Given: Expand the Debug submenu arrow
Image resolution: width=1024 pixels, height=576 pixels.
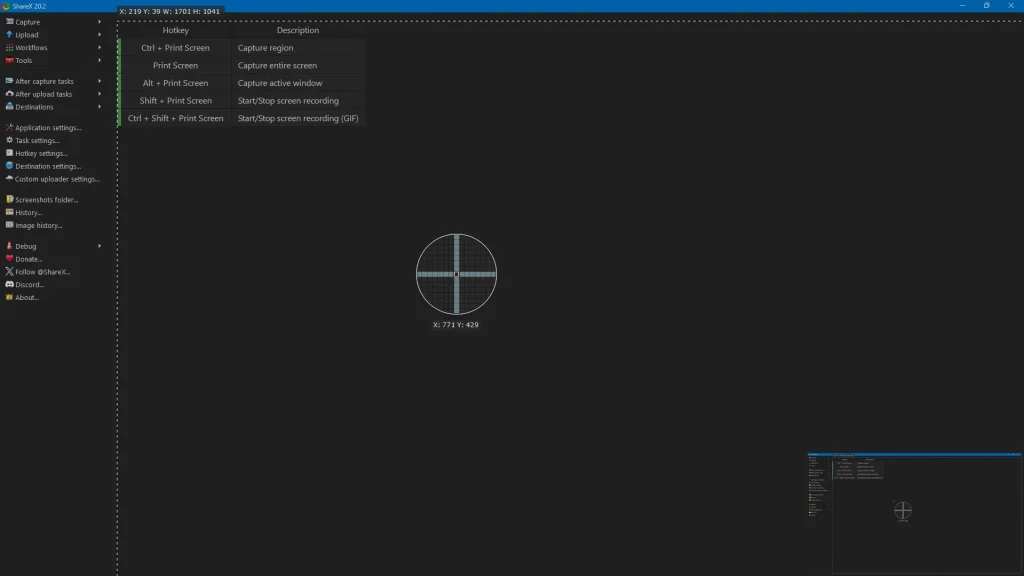Looking at the screenshot, I should [x=100, y=246].
